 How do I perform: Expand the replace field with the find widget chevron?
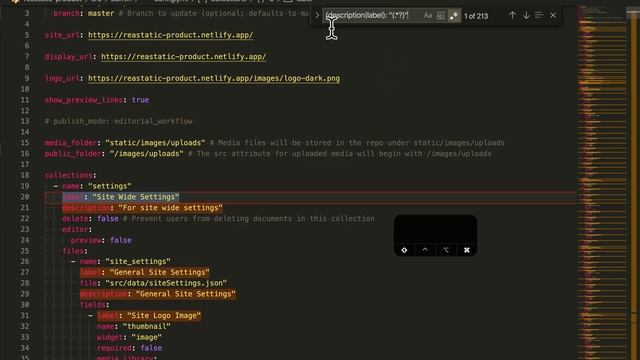tap(317, 16)
